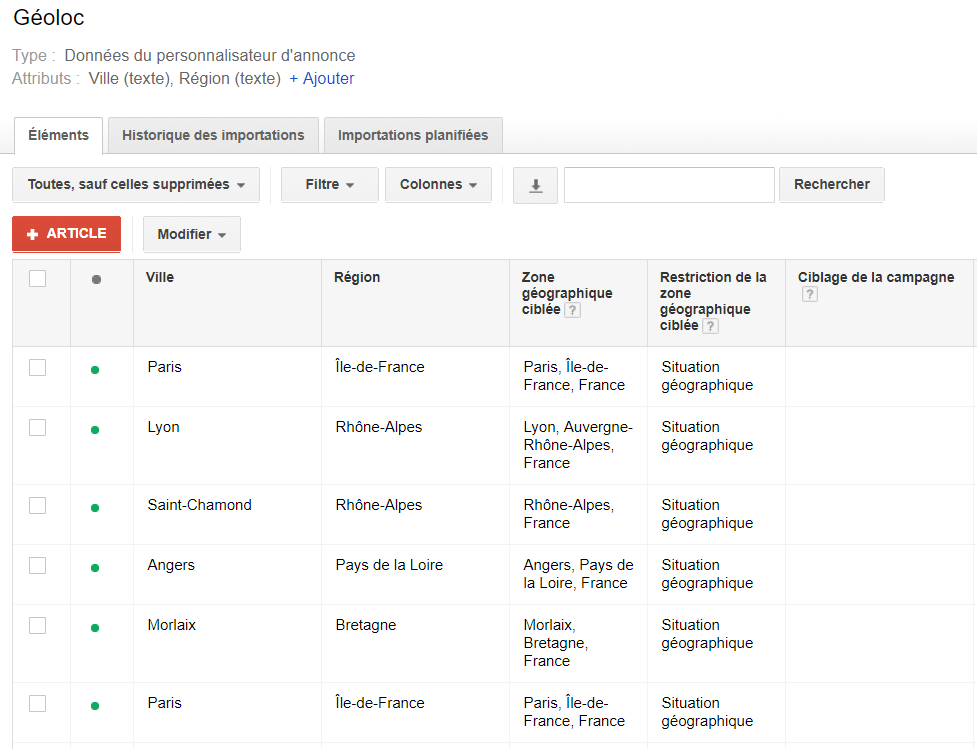Click help icon beside Zone géographique ciblée
This screenshot has width=977, height=749.
572,311
